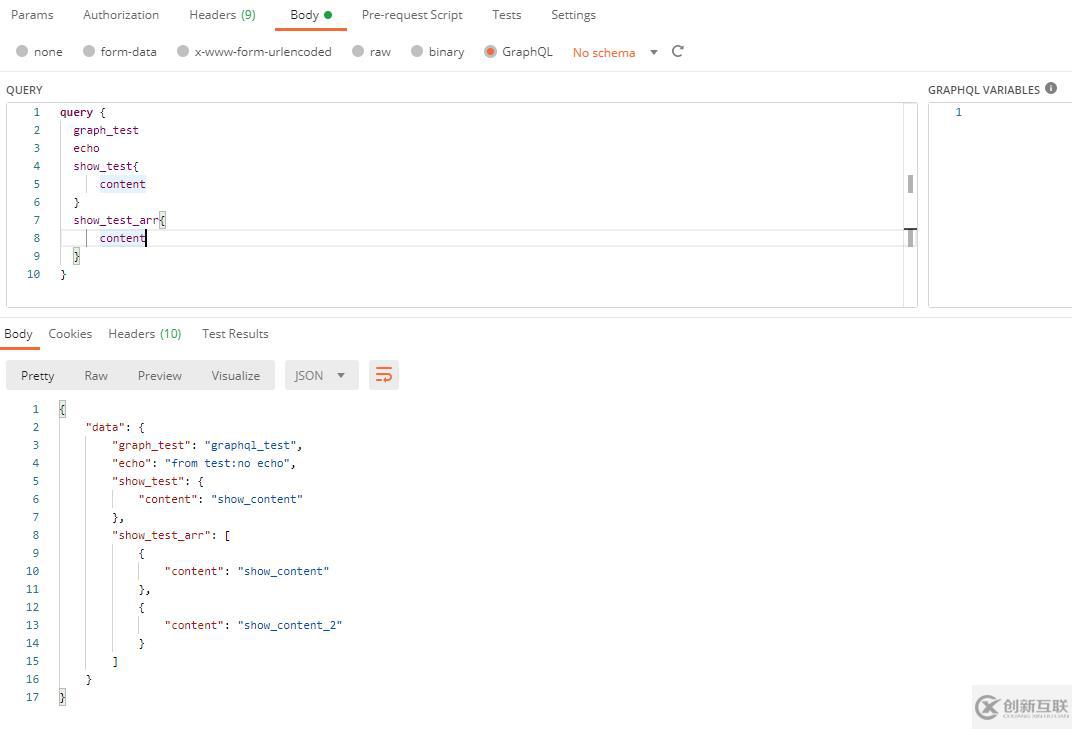The height and width of the screenshot is (729, 1072).
Task: Click 'content' on query line 8
Action: coord(122,238)
